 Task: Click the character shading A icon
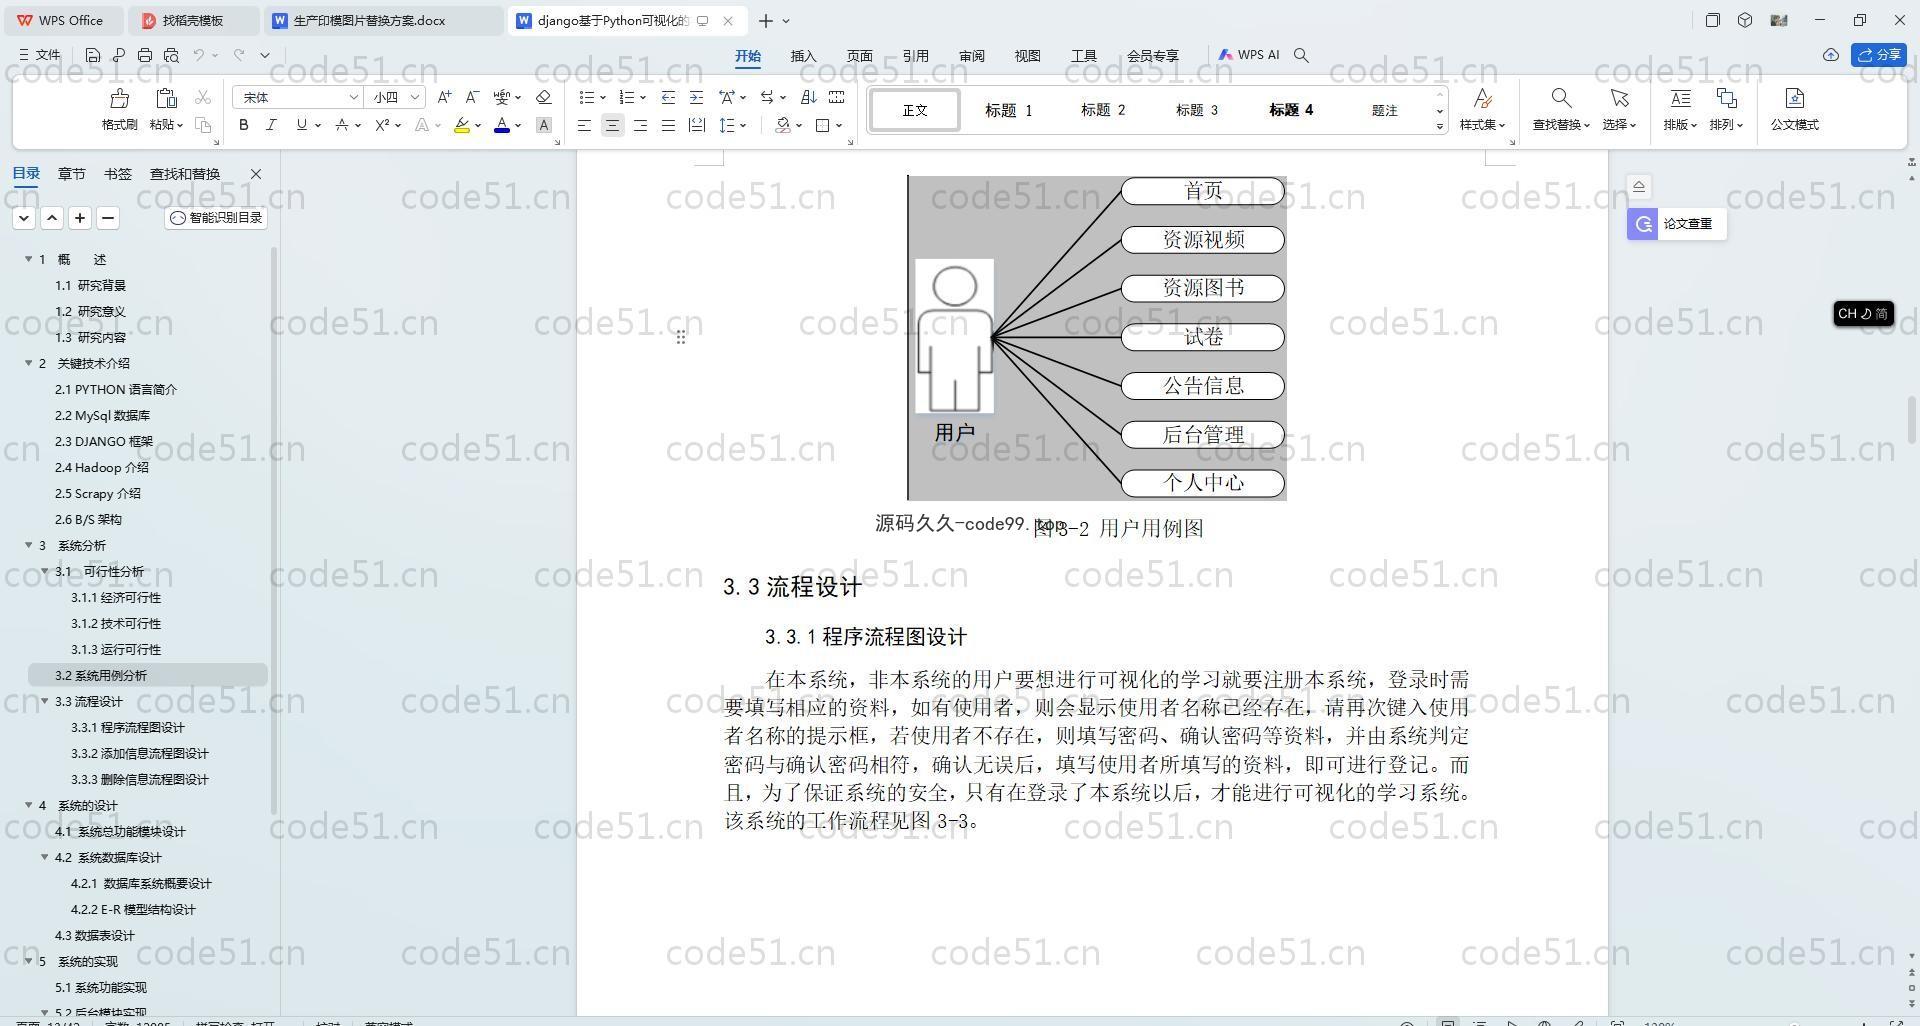tap(543, 125)
